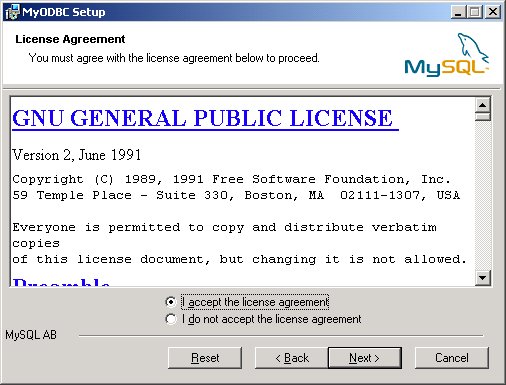This screenshot has width=506, height=385.
Task: Click the license scrollbar up arrow
Action: pos(483,106)
